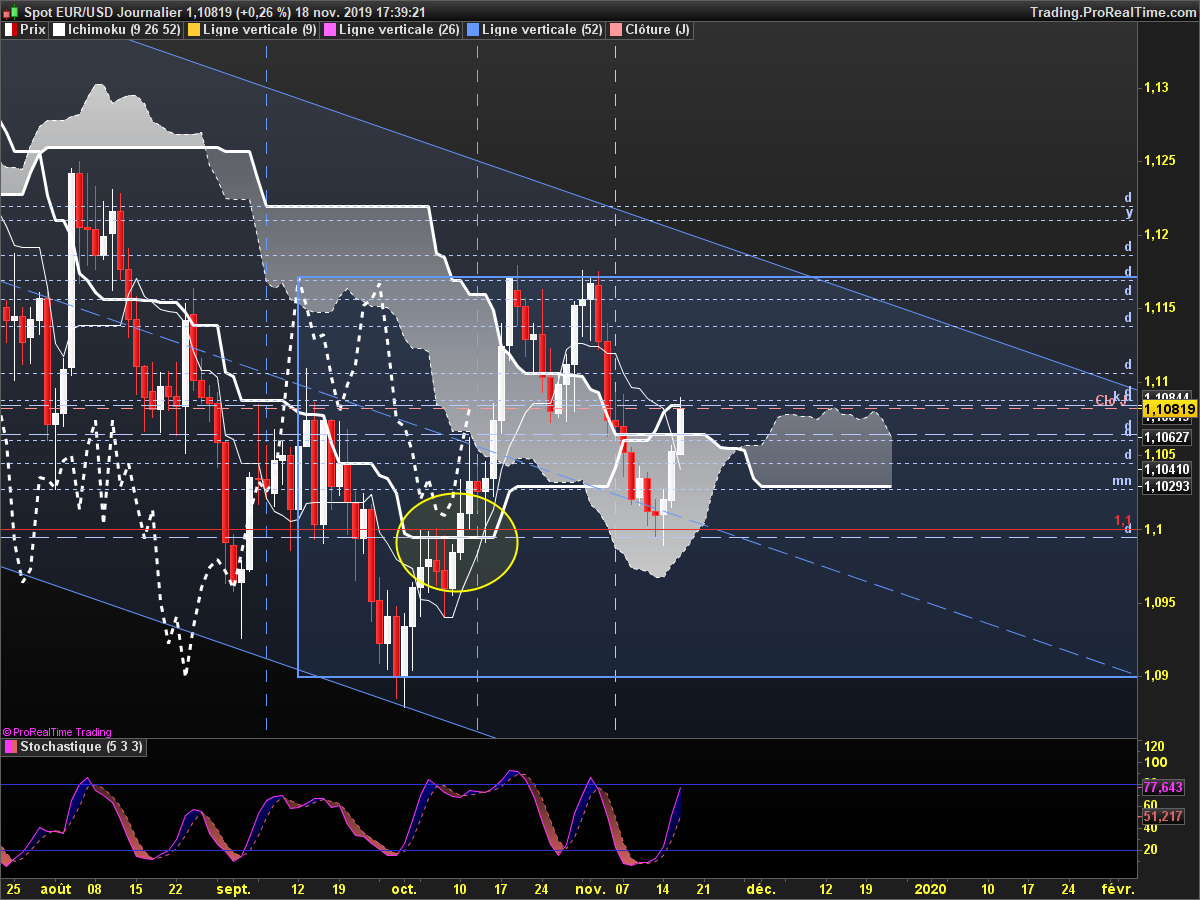Screen dimensions: 1200x900
Task: Click the 1,095 price axis label
Action: point(1160,602)
